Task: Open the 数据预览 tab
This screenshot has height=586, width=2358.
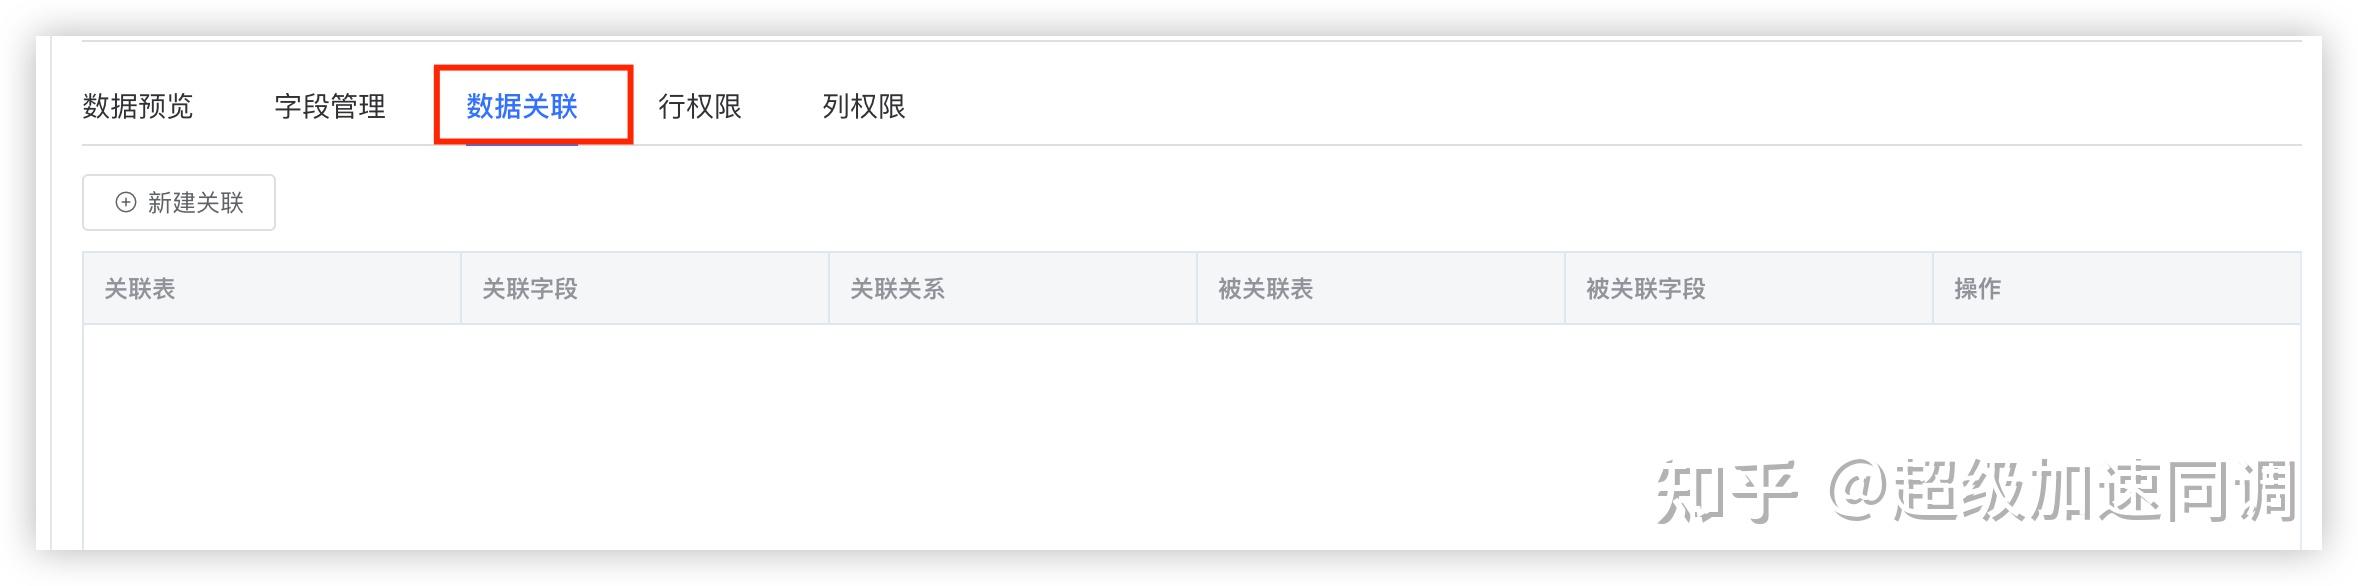Action: 138,106
